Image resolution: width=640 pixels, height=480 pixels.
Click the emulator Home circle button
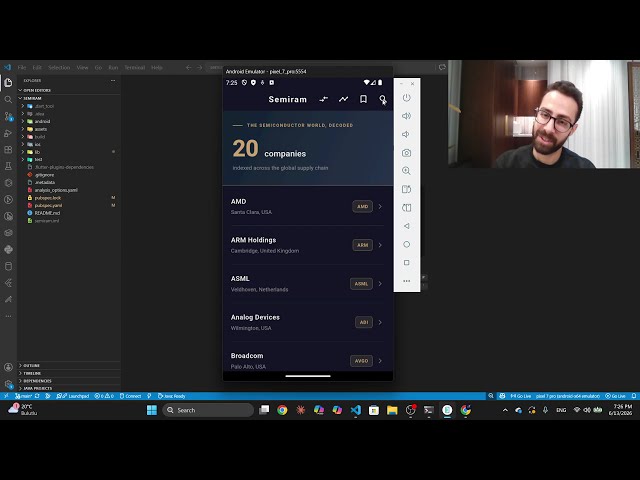[407, 244]
